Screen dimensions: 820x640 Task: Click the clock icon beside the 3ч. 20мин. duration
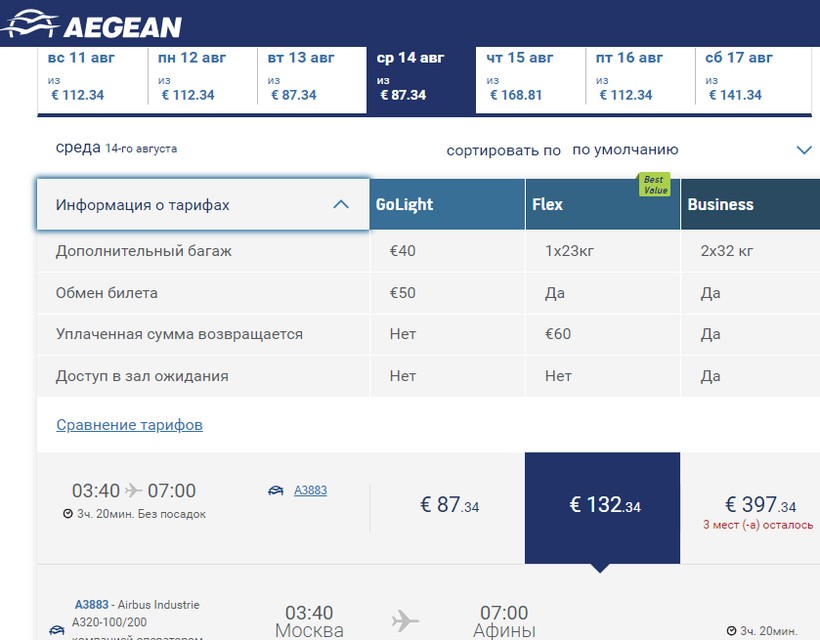point(67,514)
